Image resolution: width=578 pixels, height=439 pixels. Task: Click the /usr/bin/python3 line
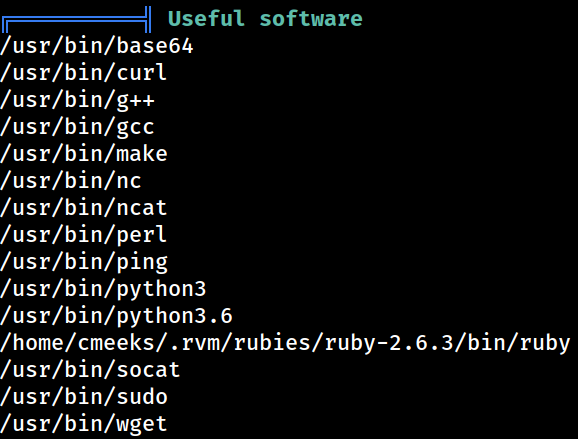[103, 289]
